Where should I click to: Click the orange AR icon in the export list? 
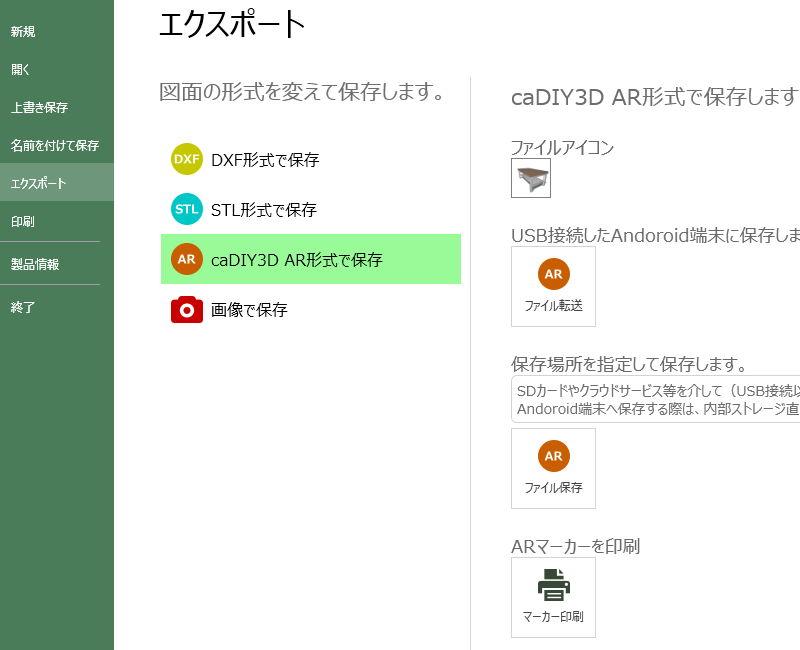pos(187,259)
